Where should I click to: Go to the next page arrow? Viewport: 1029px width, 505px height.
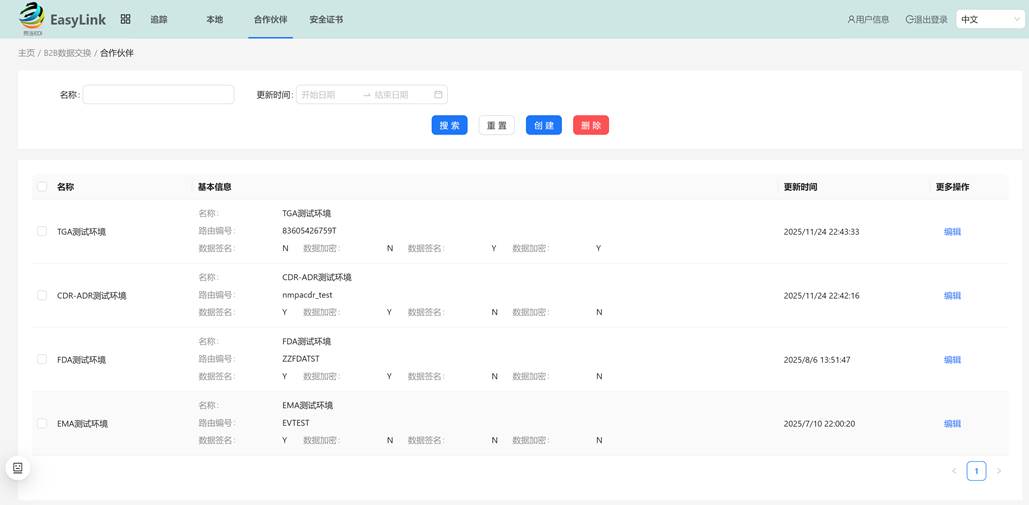(x=998, y=471)
